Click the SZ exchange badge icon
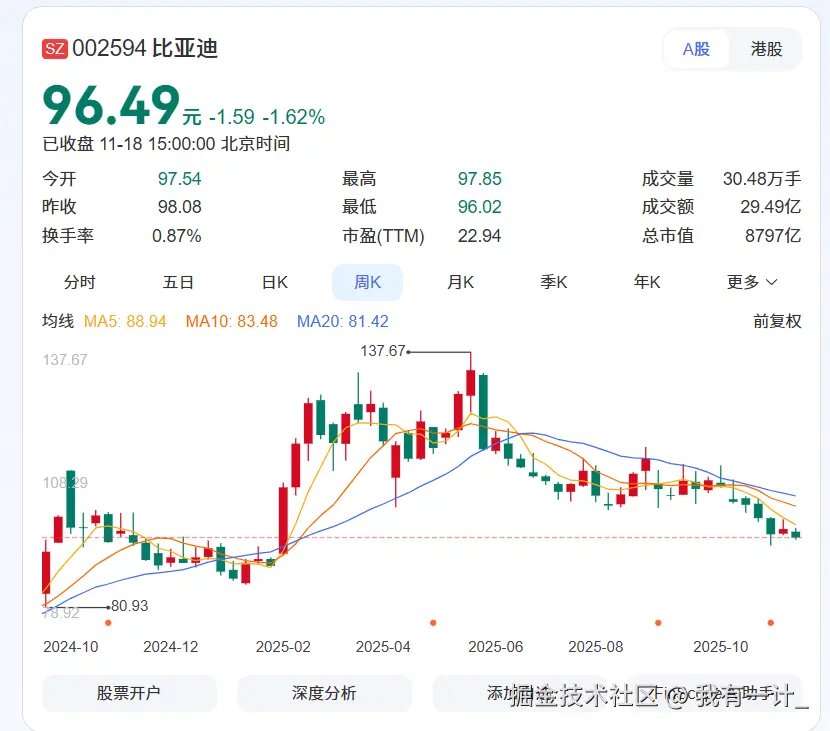 tap(54, 46)
